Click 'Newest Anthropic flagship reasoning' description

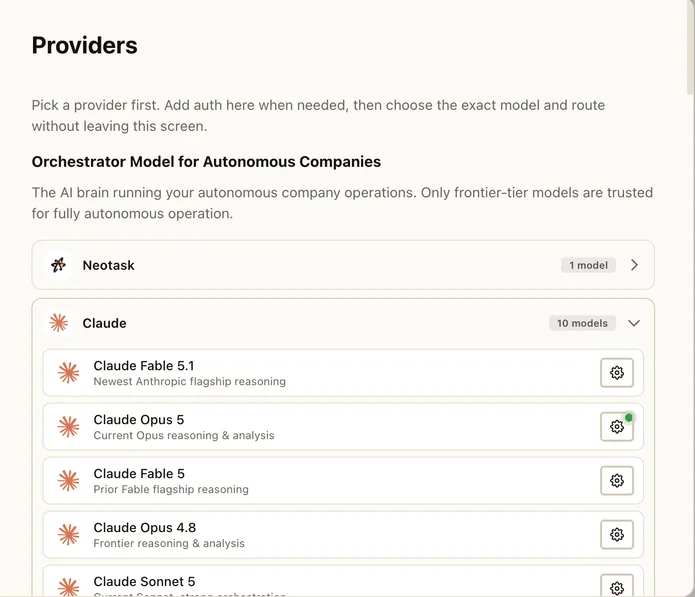coord(190,382)
